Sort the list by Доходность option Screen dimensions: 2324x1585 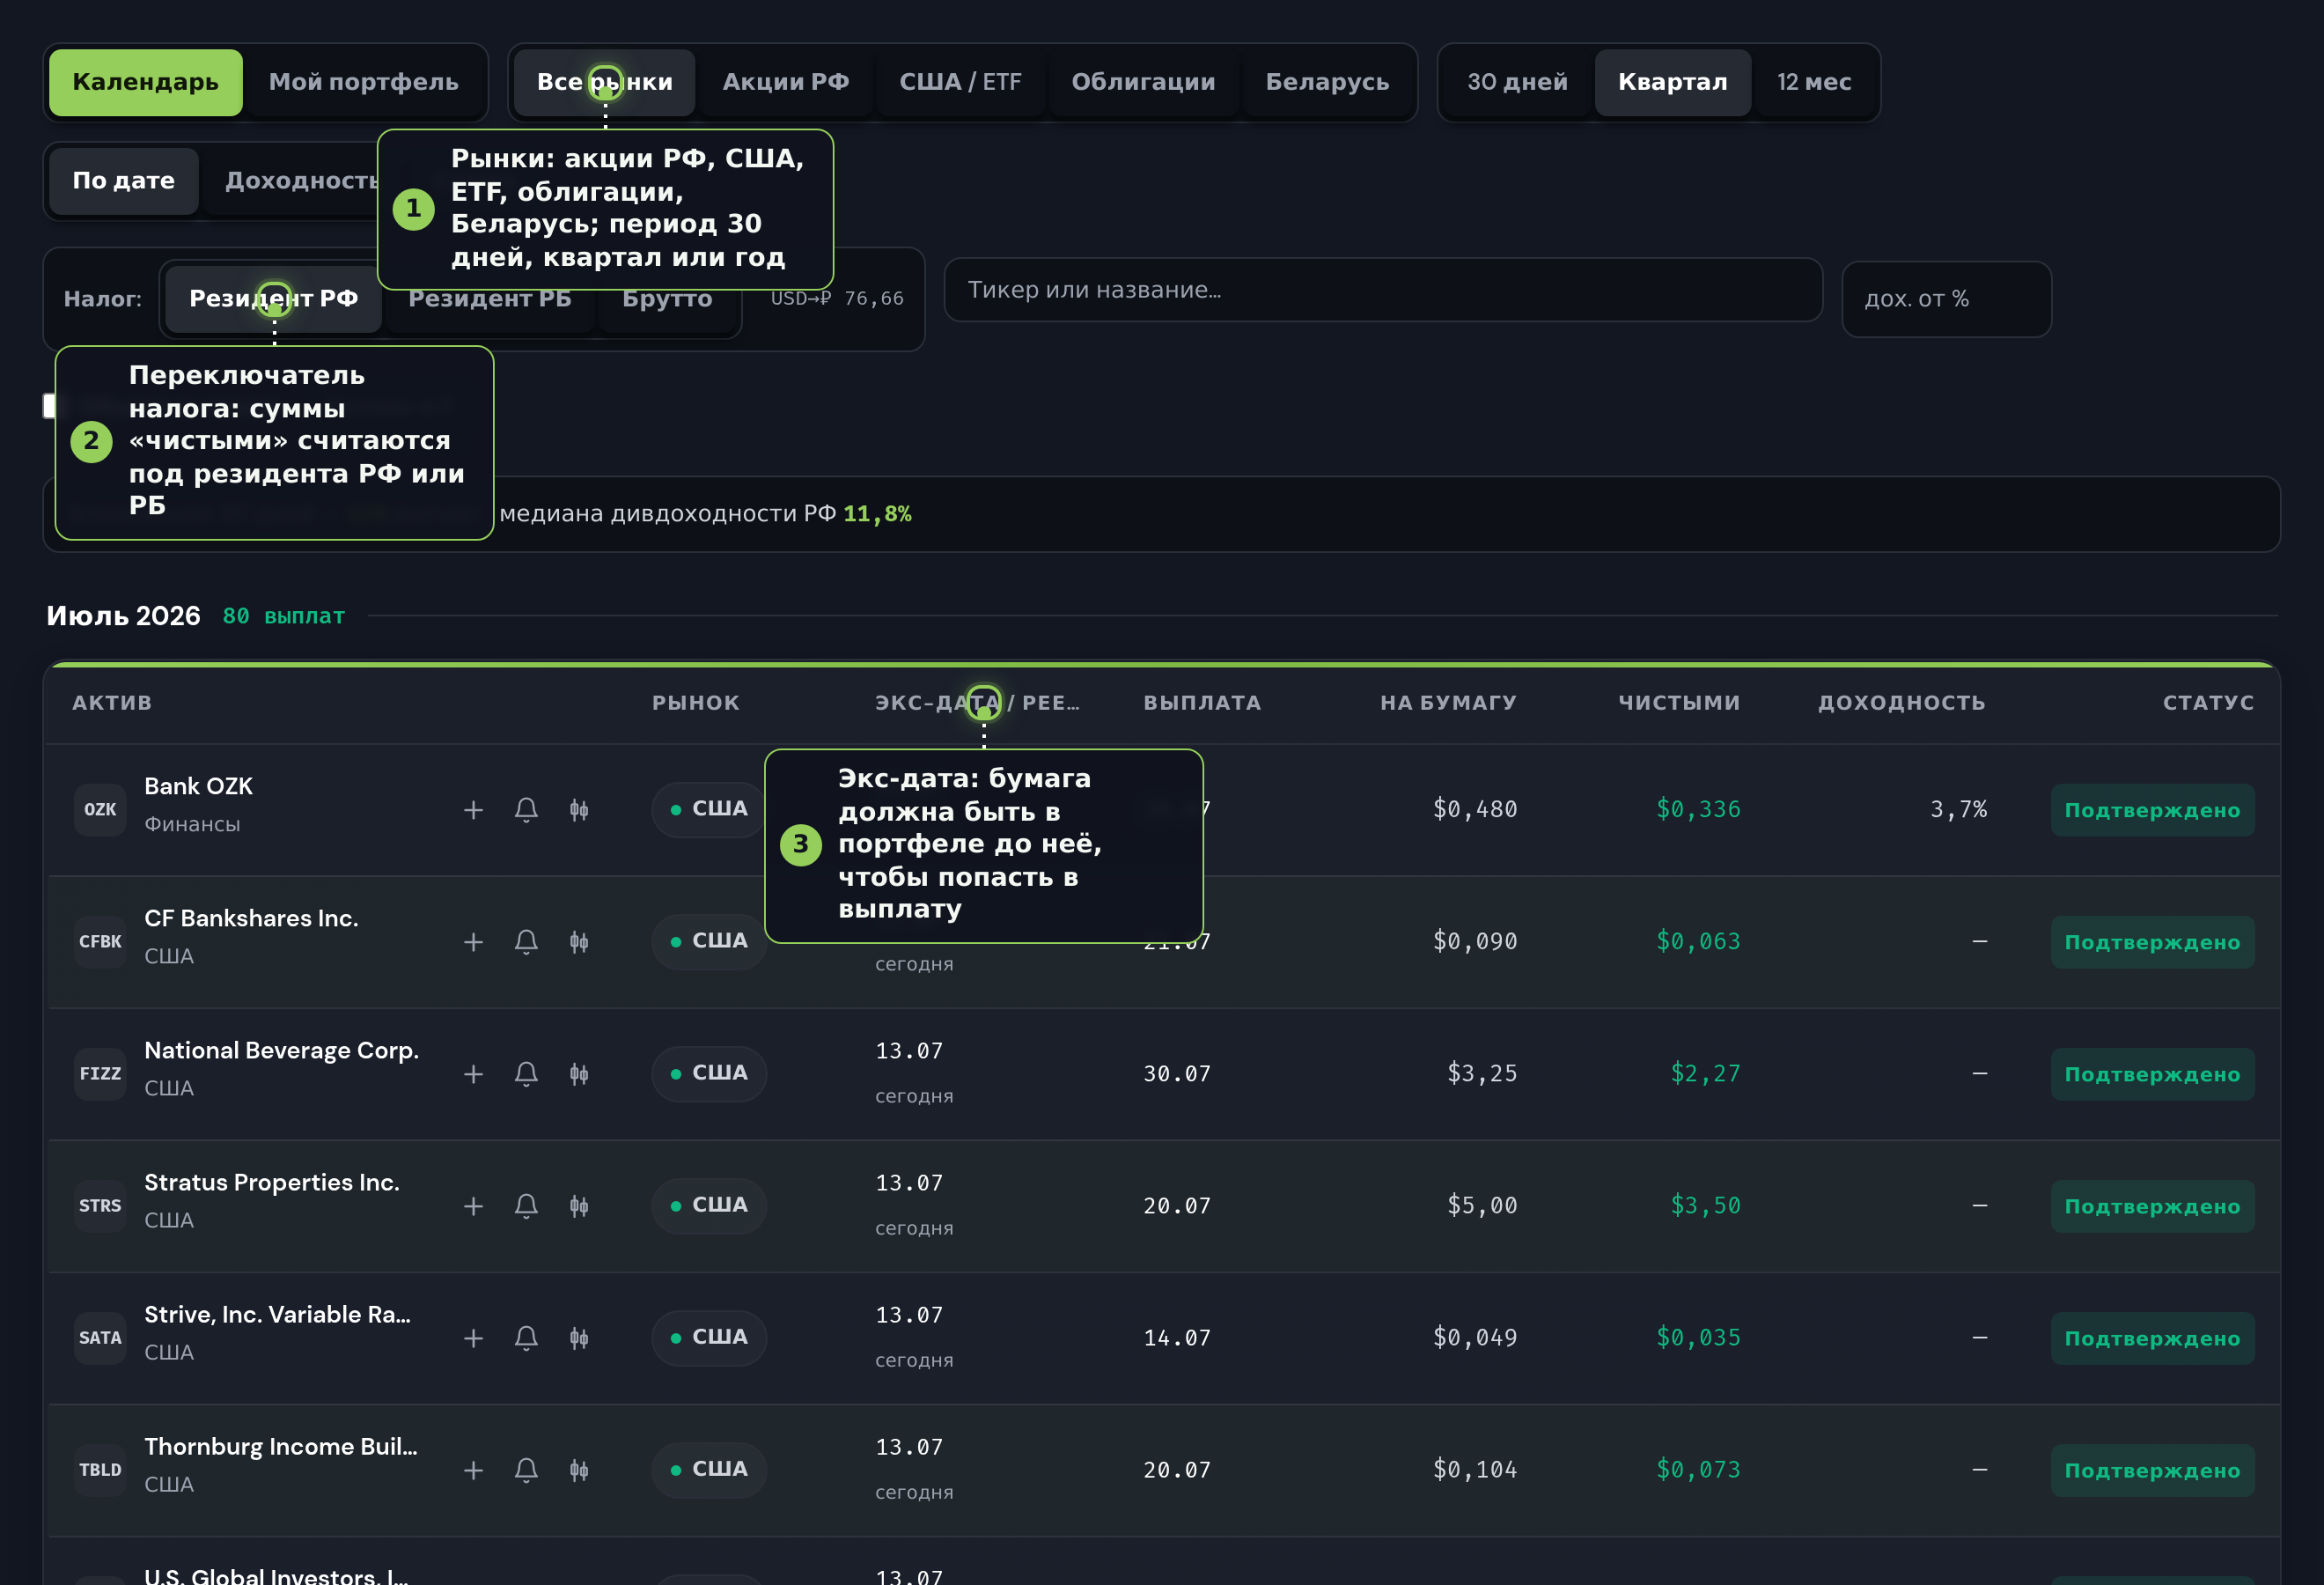point(301,181)
